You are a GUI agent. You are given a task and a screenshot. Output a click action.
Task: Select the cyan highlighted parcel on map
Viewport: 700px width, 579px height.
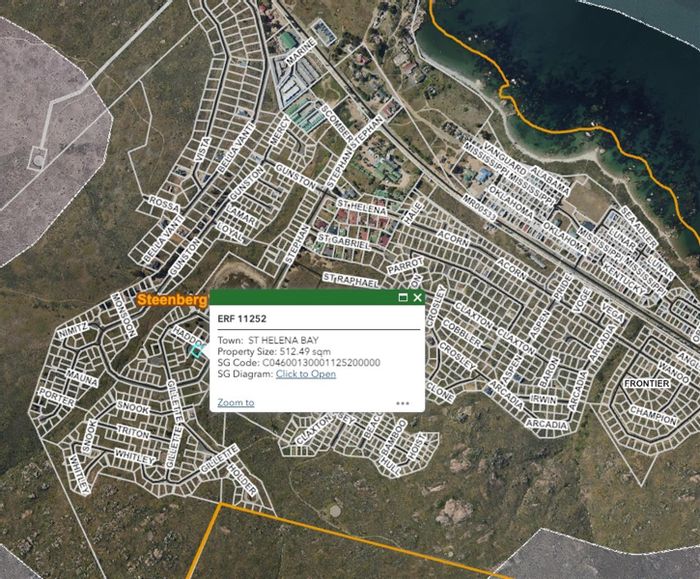click(x=198, y=351)
